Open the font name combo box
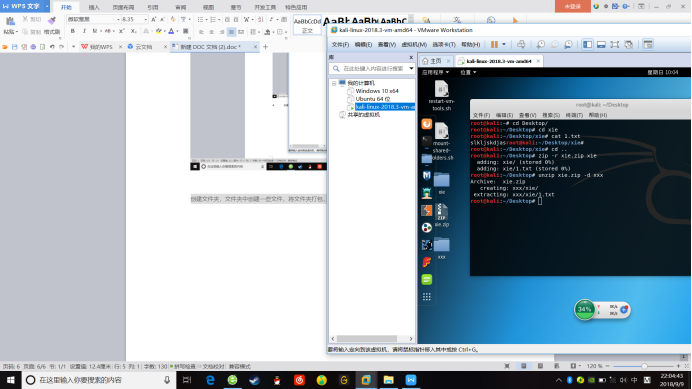Screen dimensions: 692x389 click(x=93, y=19)
